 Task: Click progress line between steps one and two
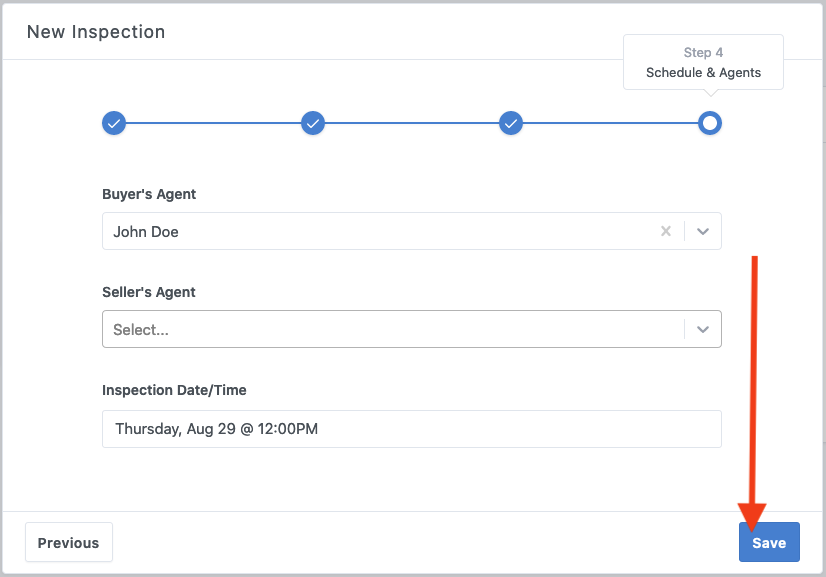(213, 123)
